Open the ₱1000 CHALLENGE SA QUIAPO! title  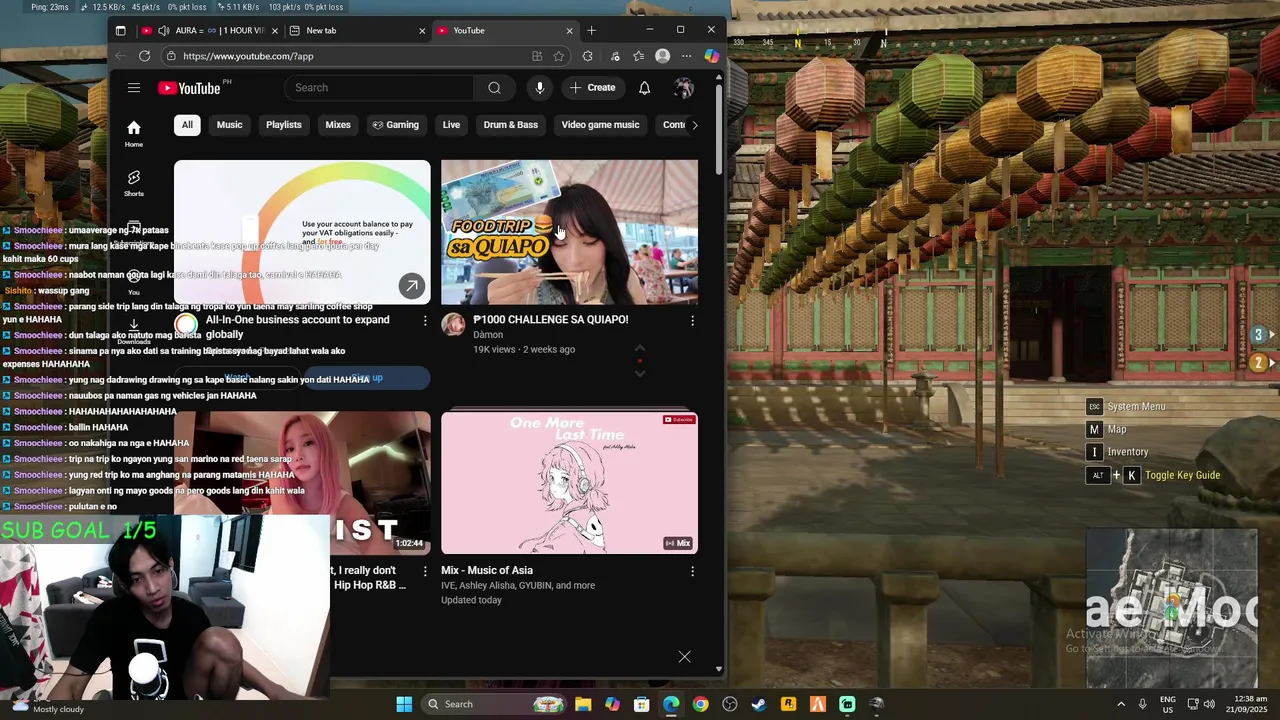(x=551, y=320)
